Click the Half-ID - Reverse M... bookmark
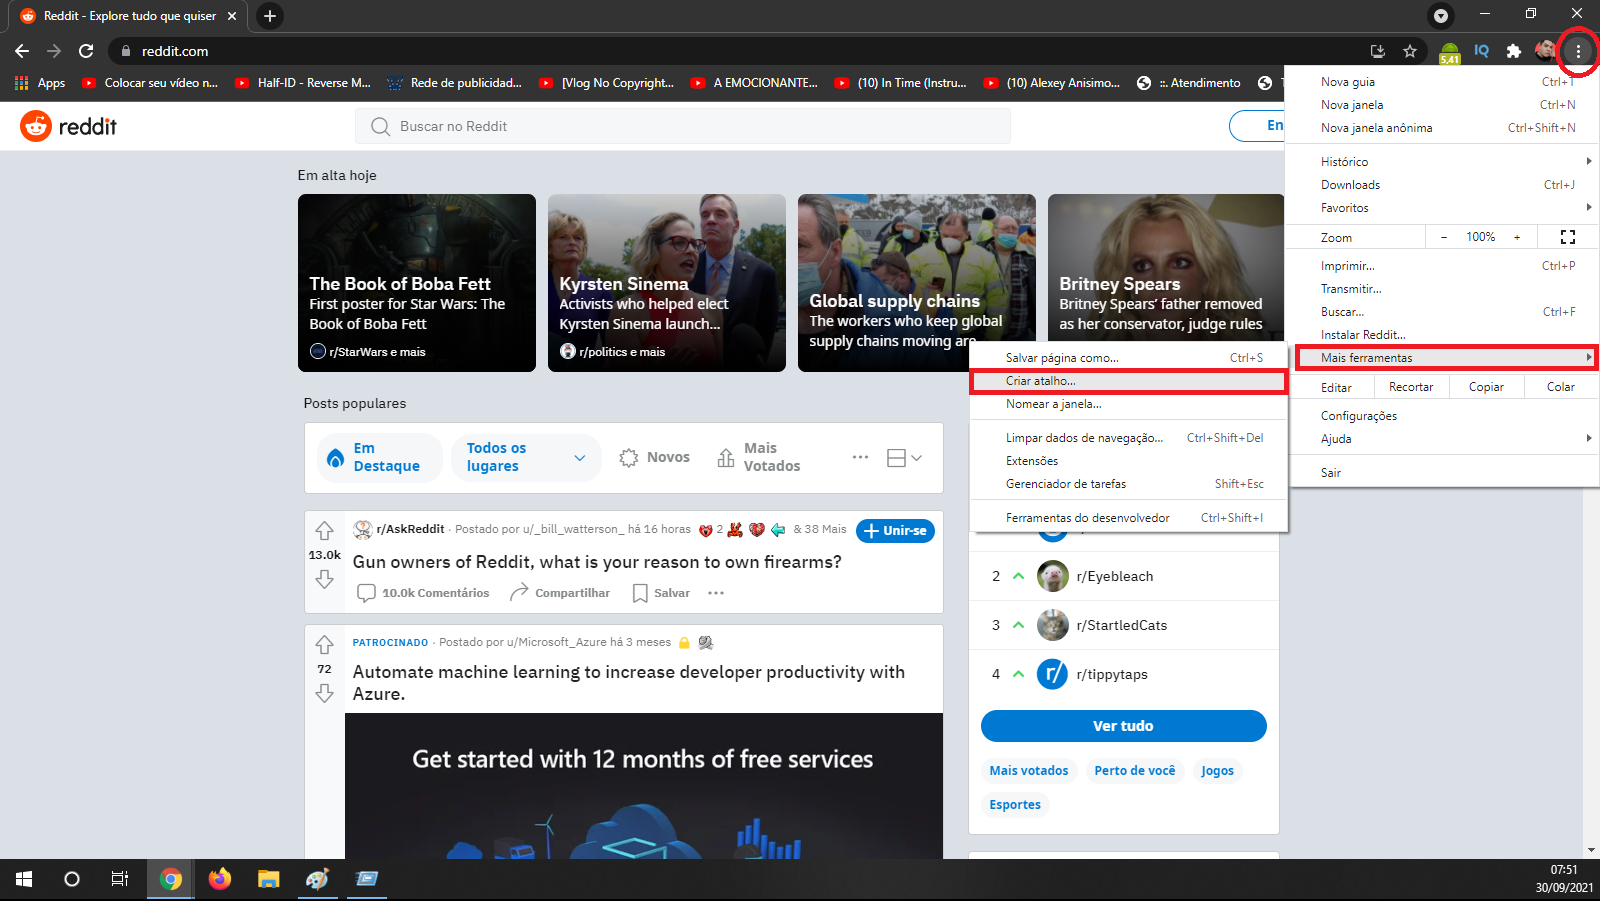This screenshot has height=901, width=1600. point(303,83)
